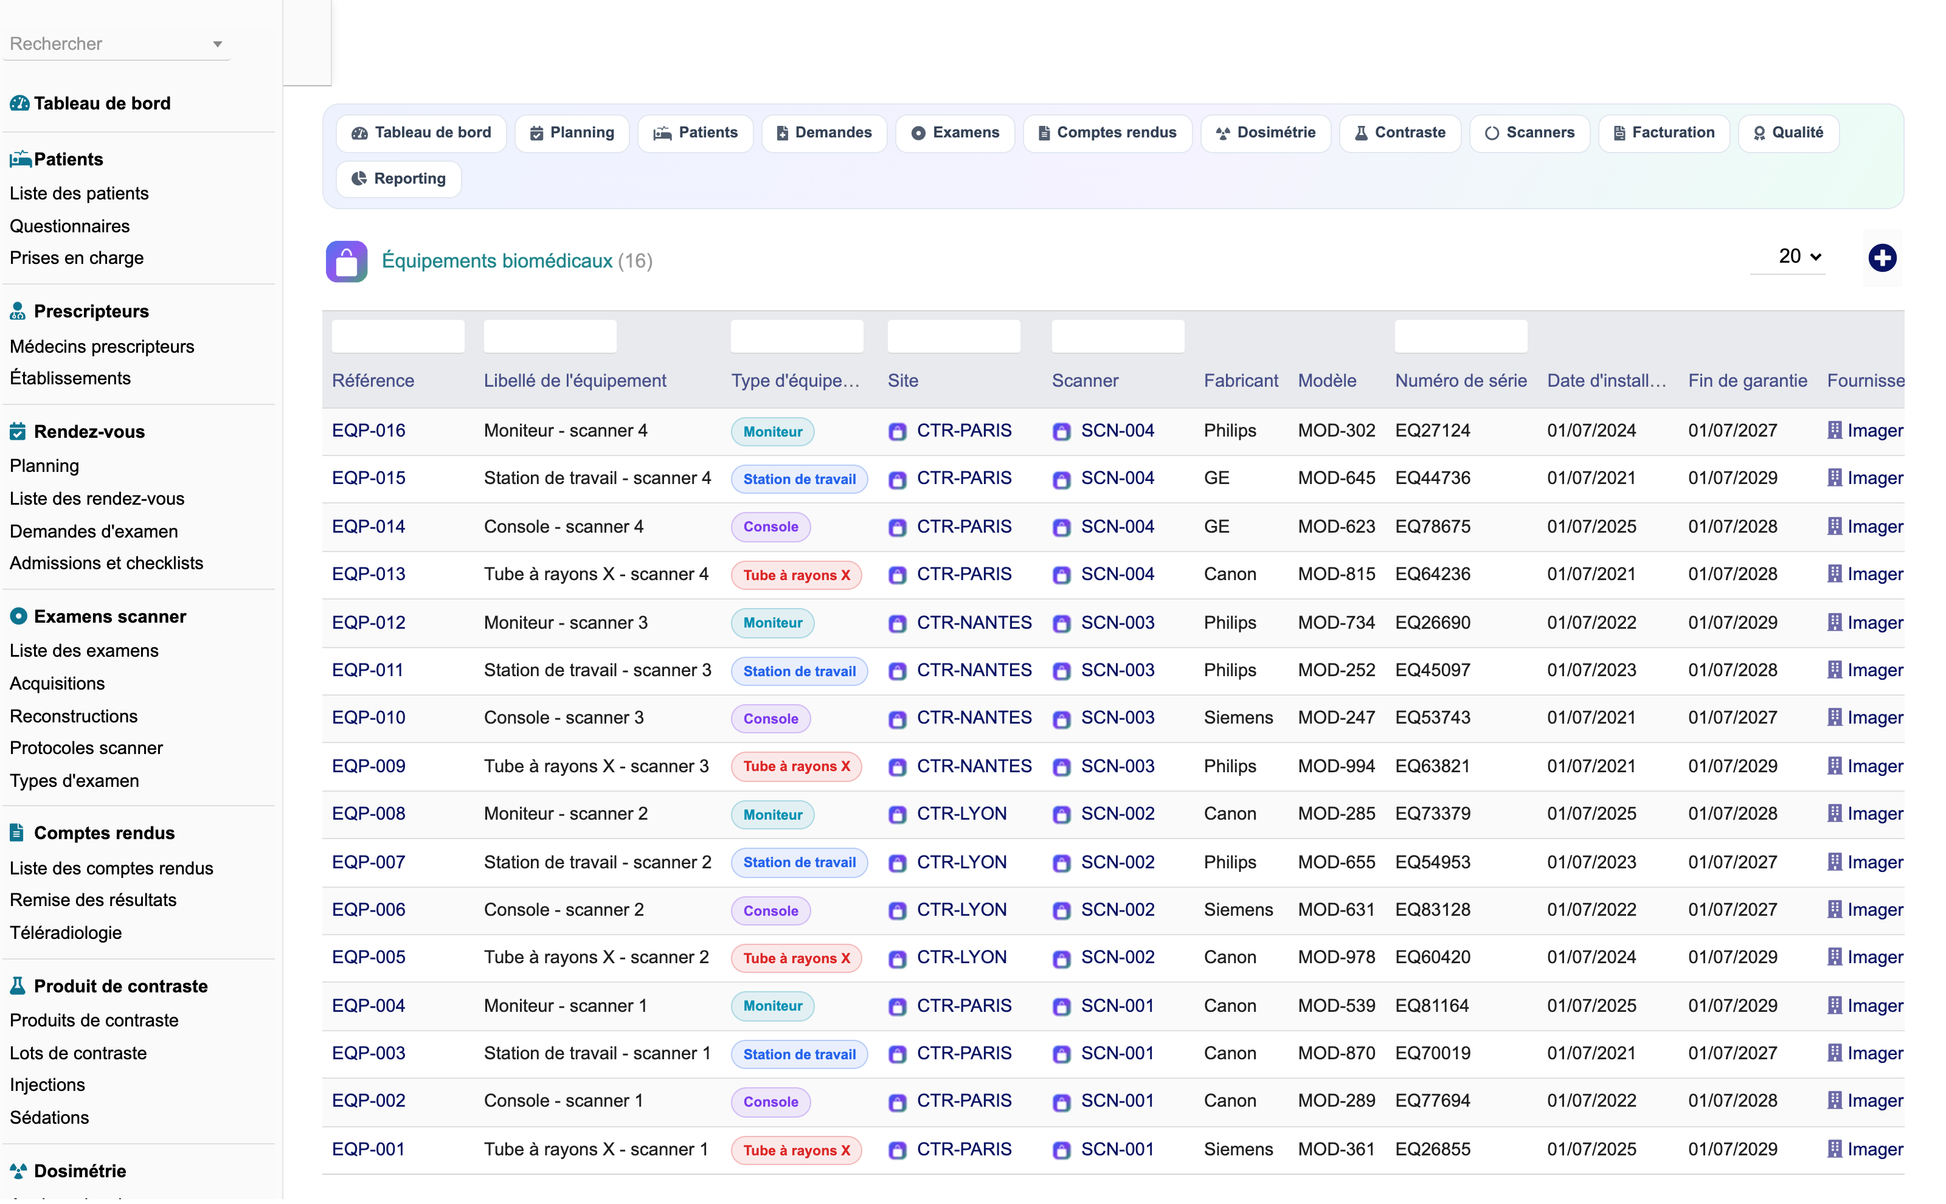This screenshot has height=1204, width=1946.
Task: Open the Reporting tab
Action: [x=399, y=179]
